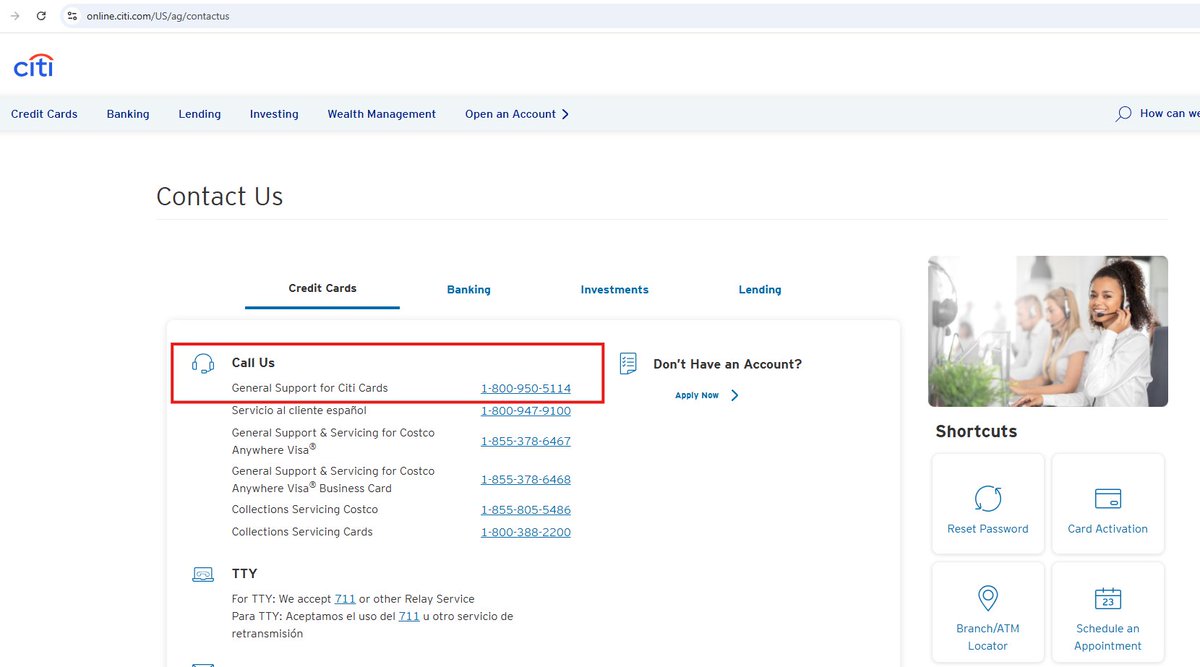Switch to the Investments contact tab
Viewport: 1200px width, 667px height.
[615, 290]
